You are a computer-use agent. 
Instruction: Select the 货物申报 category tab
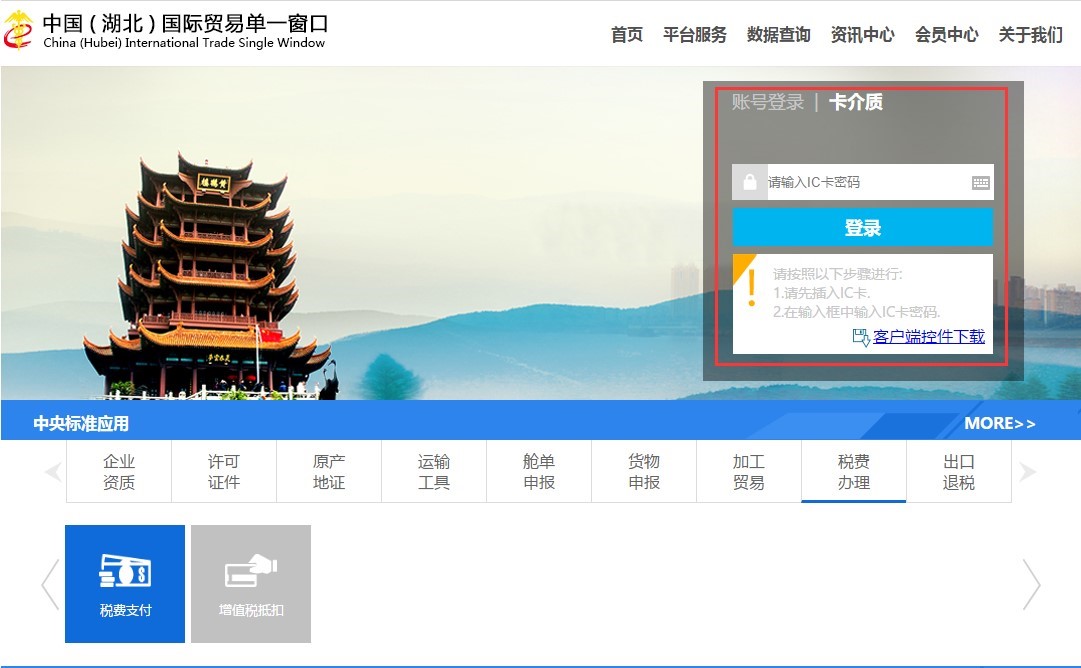[x=644, y=472]
